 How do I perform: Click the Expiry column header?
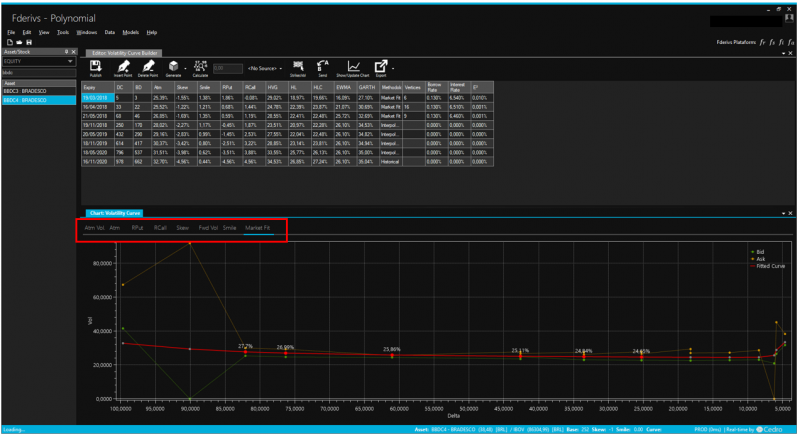89,87
